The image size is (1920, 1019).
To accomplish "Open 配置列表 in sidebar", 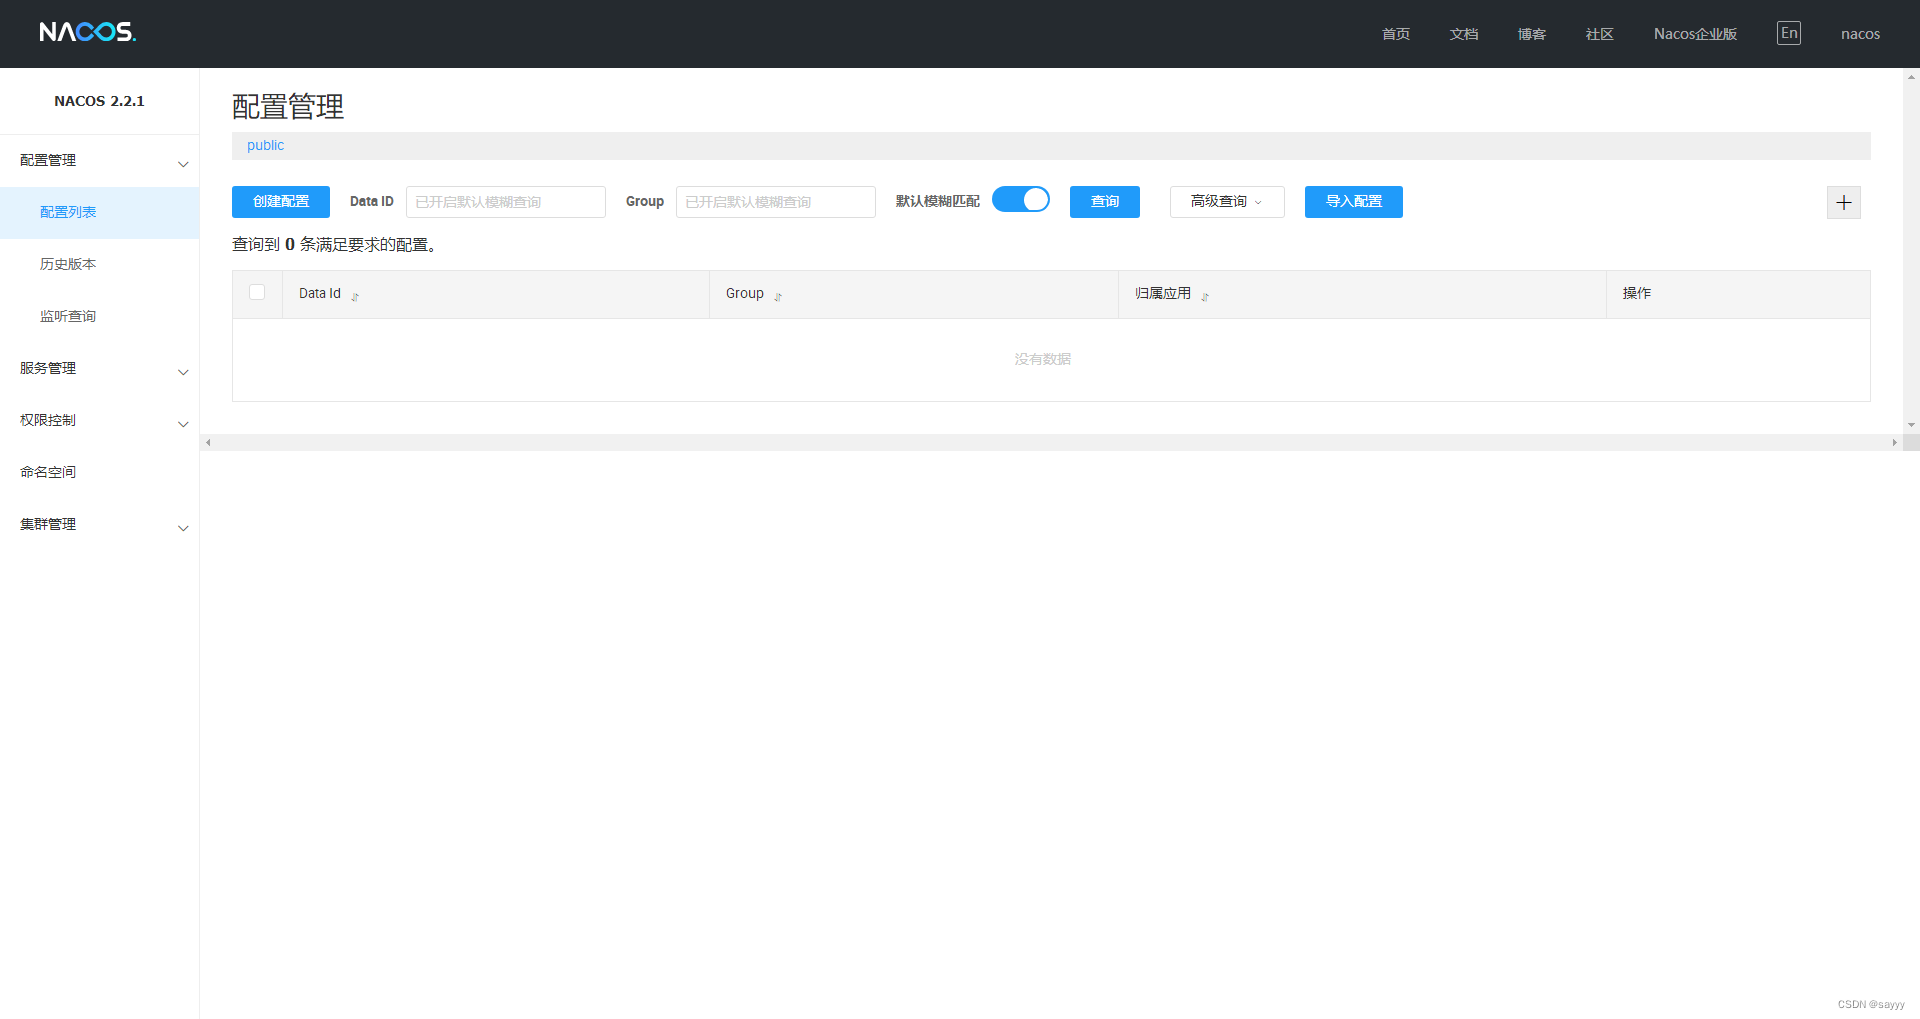I will click(100, 213).
